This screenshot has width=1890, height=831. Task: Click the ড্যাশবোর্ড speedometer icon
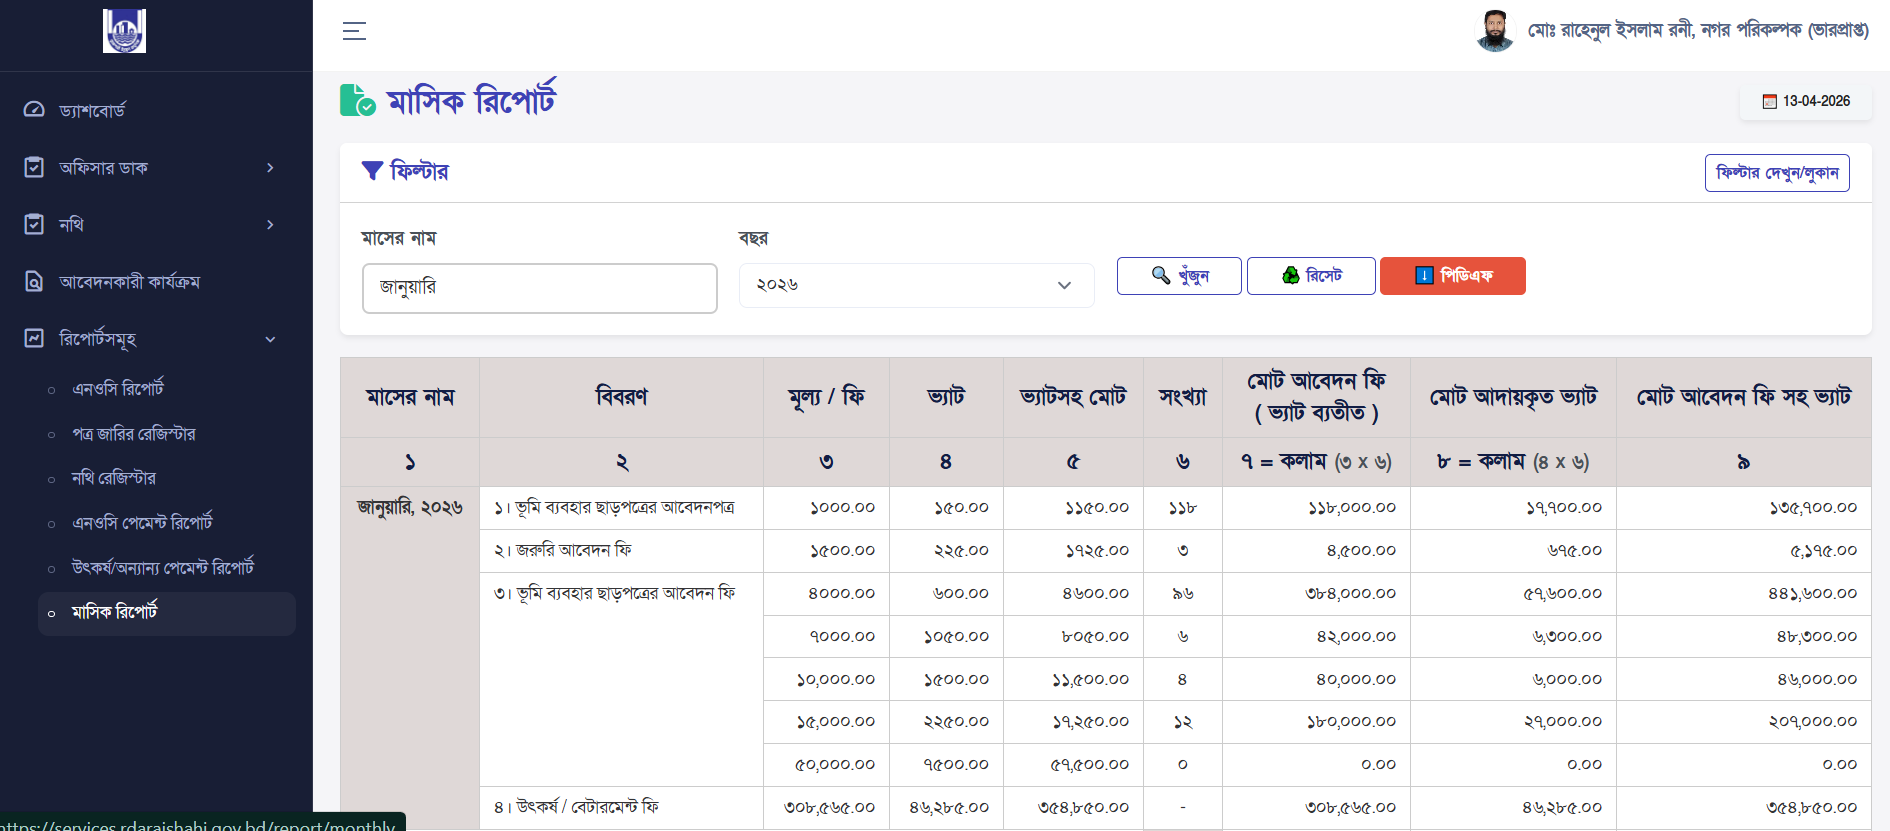tap(34, 110)
